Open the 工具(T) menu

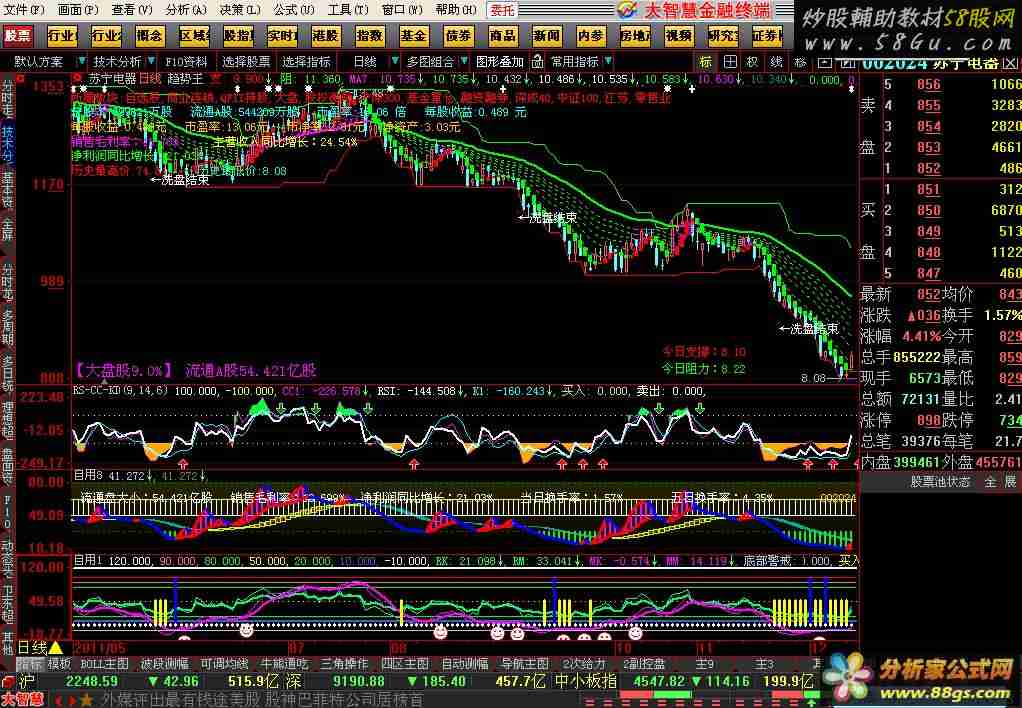tap(348, 10)
